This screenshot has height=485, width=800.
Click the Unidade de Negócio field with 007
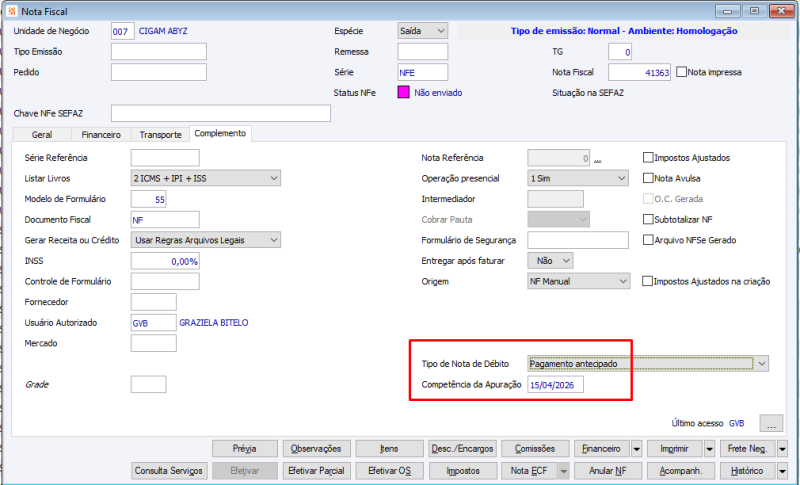coord(122,31)
